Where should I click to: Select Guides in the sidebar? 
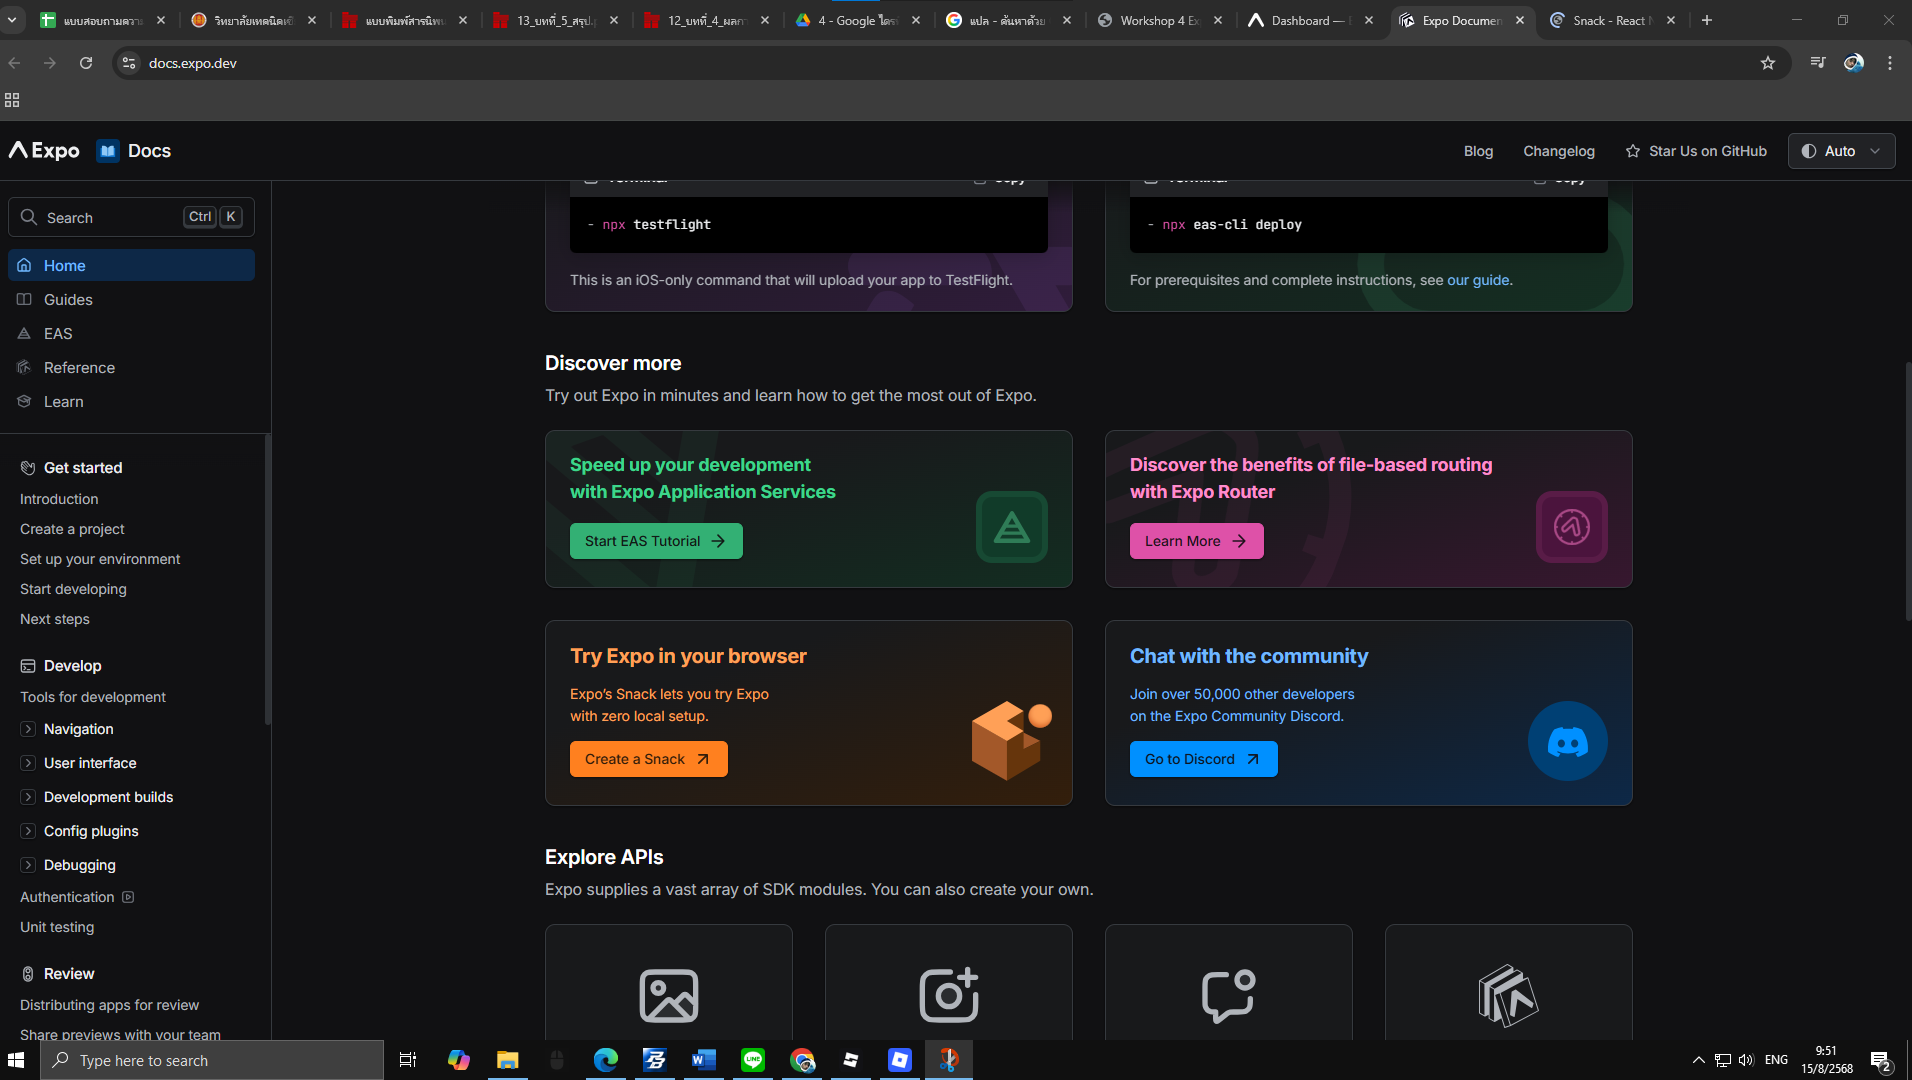[68, 300]
